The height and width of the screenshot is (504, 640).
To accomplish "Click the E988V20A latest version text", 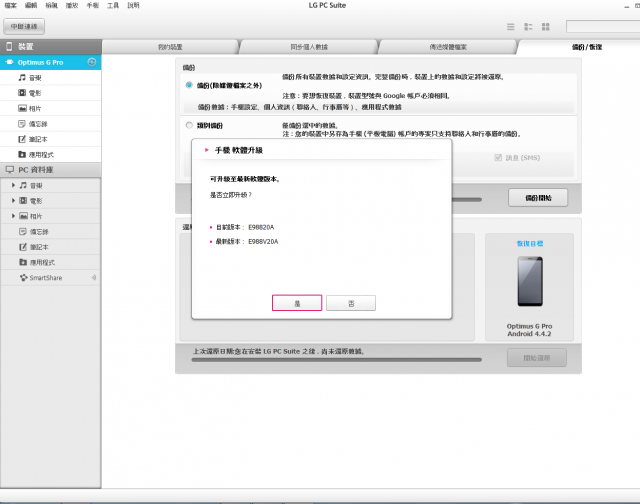I will click(x=263, y=241).
